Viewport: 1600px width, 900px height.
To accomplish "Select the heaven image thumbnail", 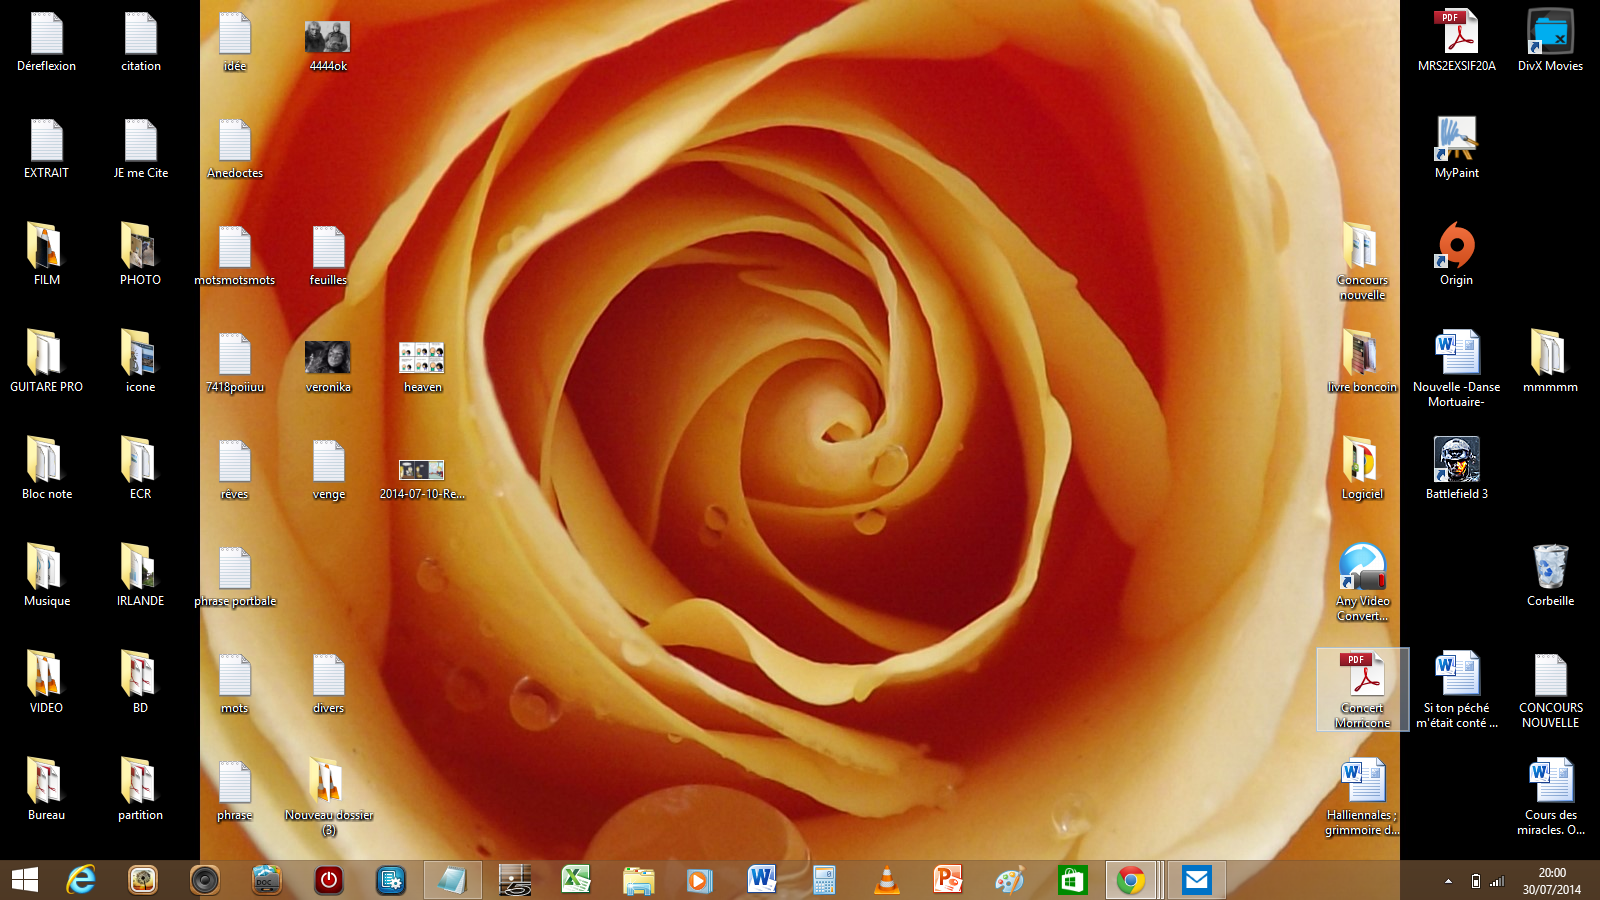I will point(423,366).
